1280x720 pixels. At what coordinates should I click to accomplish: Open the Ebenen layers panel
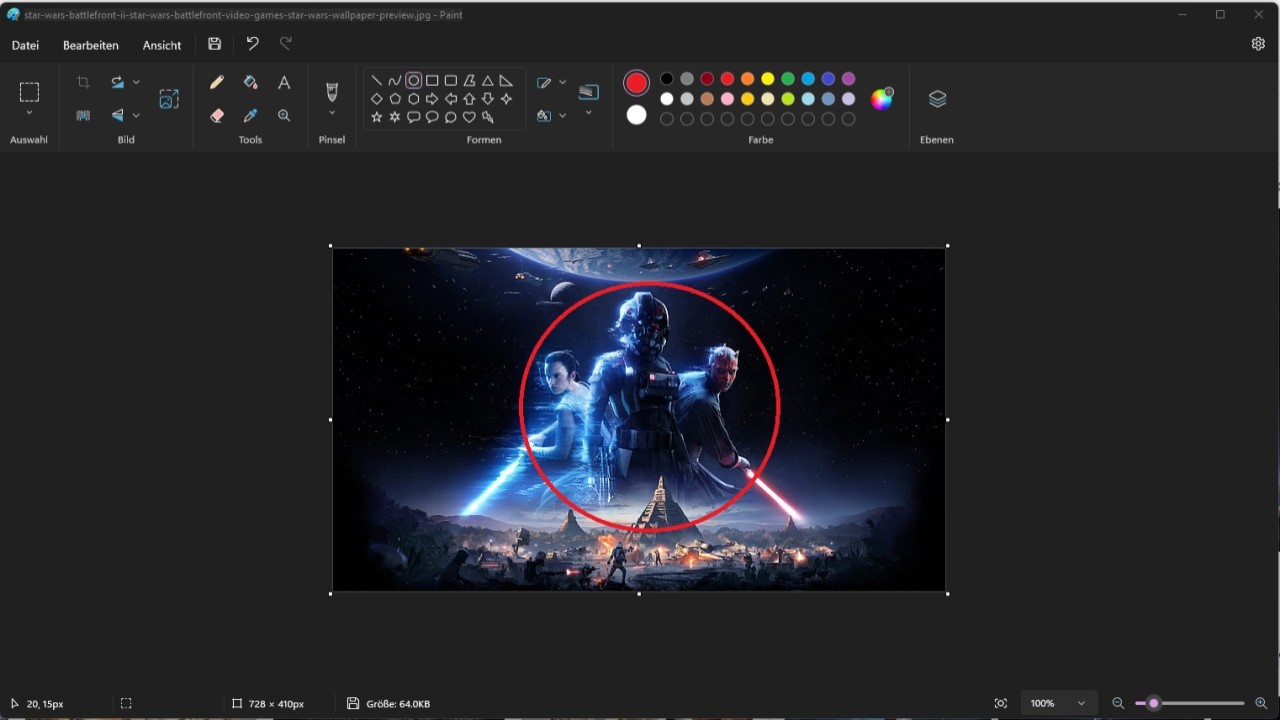pyautogui.click(x=937, y=99)
